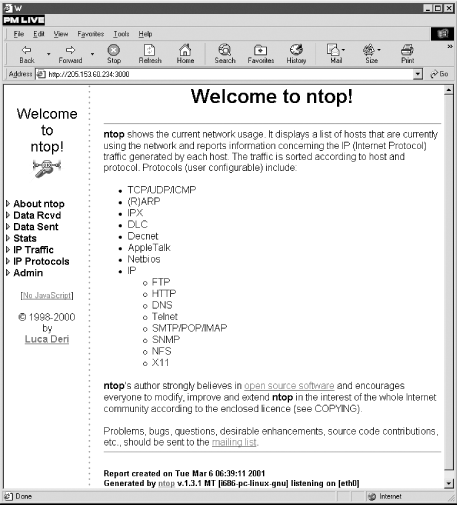Open the Favorites folder icon
This screenshot has height=505, width=457.
pyautogui.click(x=260, y=50)
